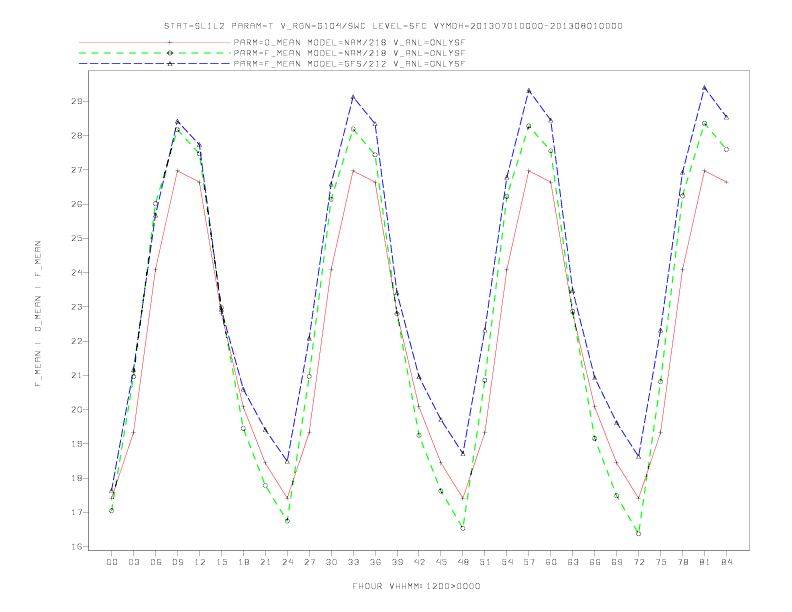Click y-axis tick label 21
792x612 pixels.
[x=77, y=375]
